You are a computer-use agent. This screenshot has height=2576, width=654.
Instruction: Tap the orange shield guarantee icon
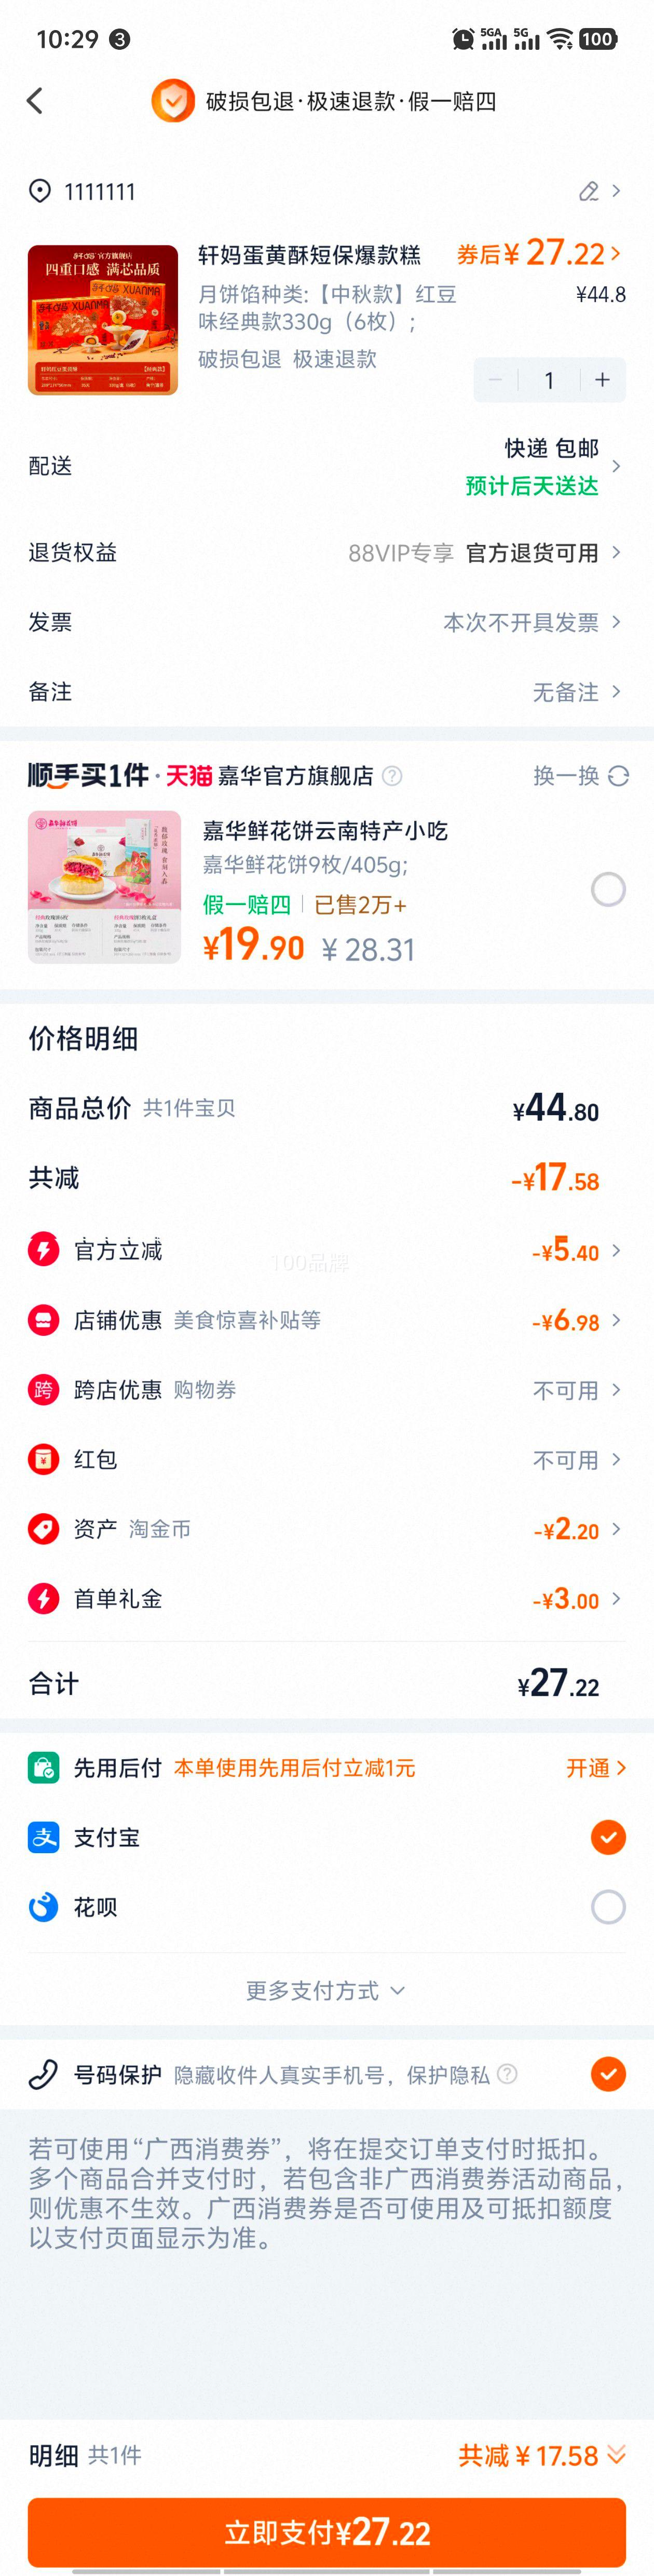click(173, 101)
